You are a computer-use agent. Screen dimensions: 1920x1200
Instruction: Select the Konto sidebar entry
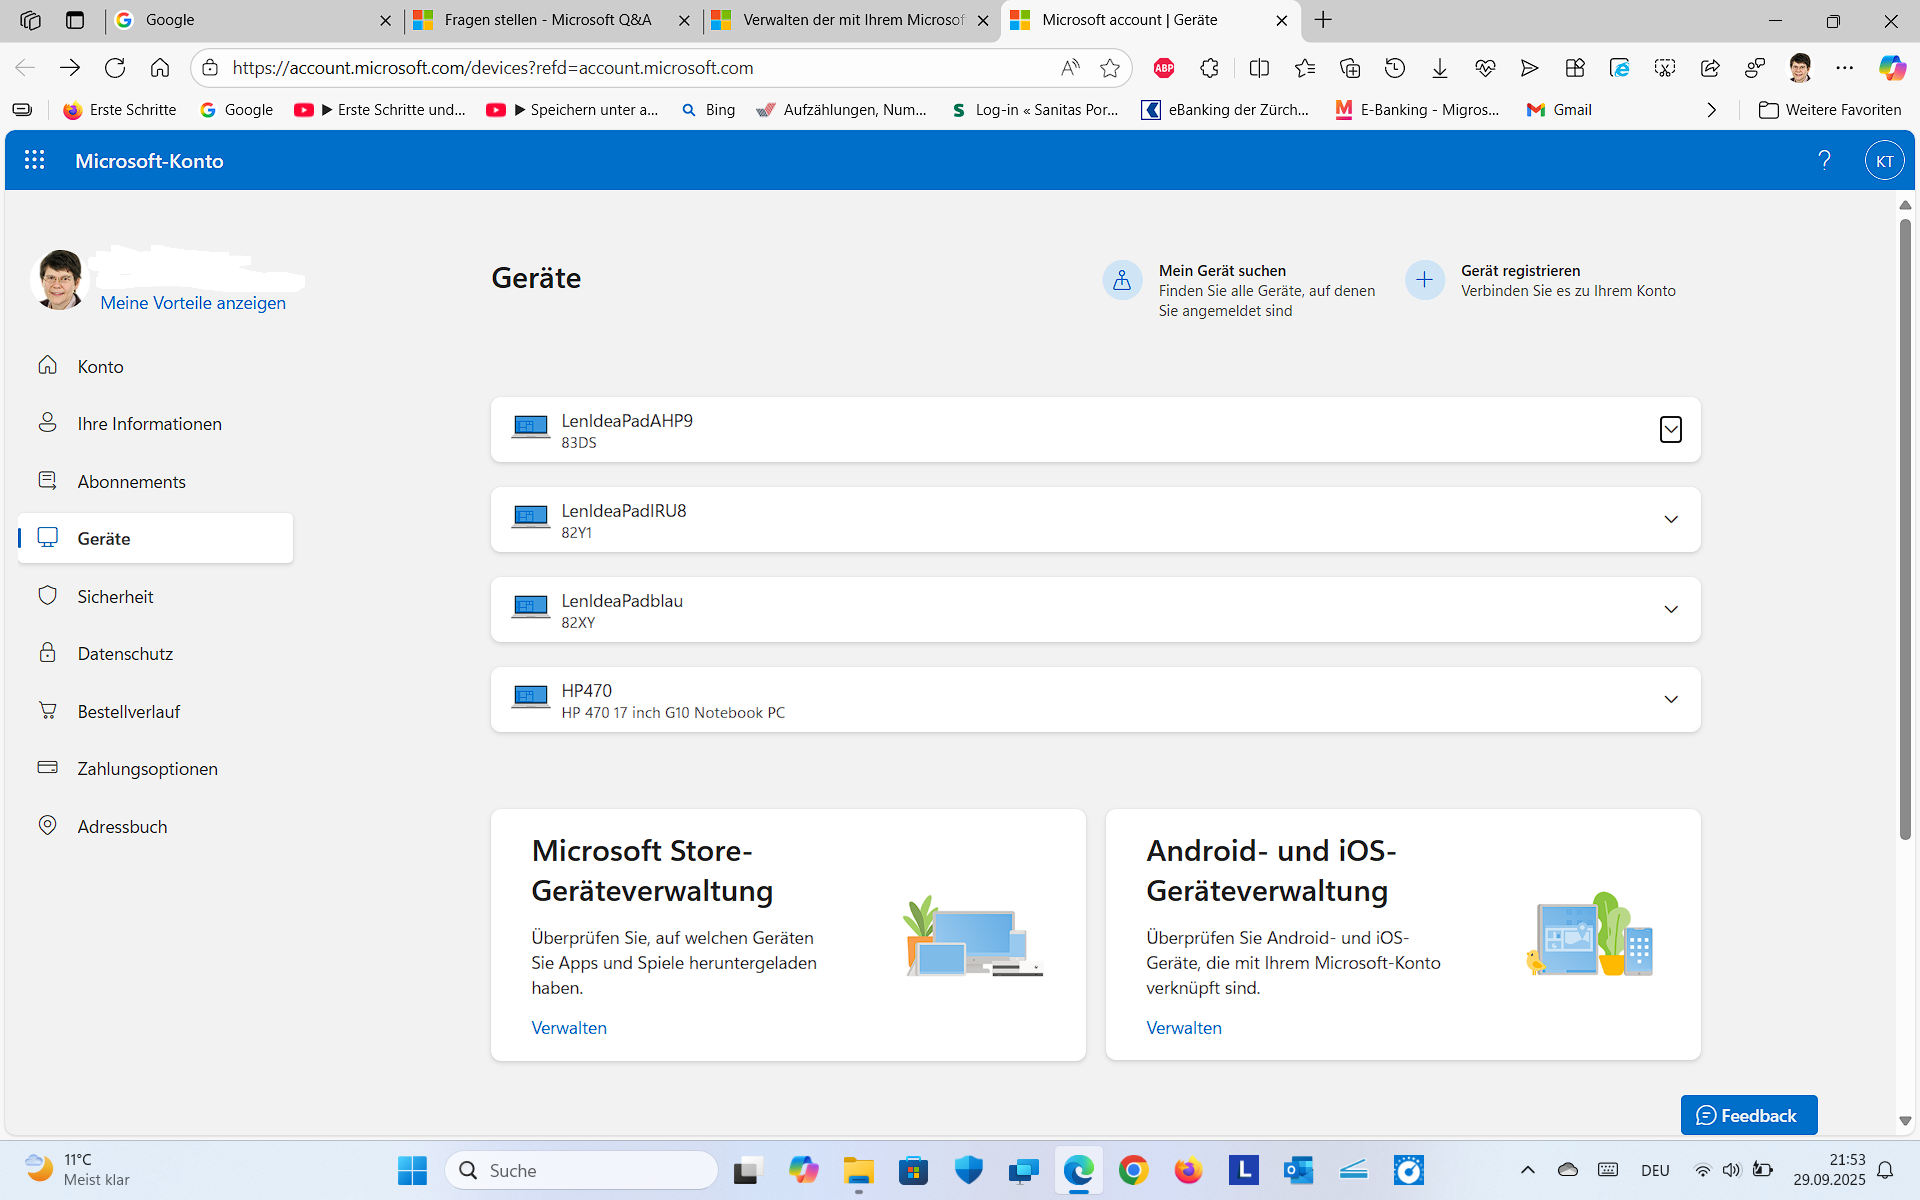100,366
